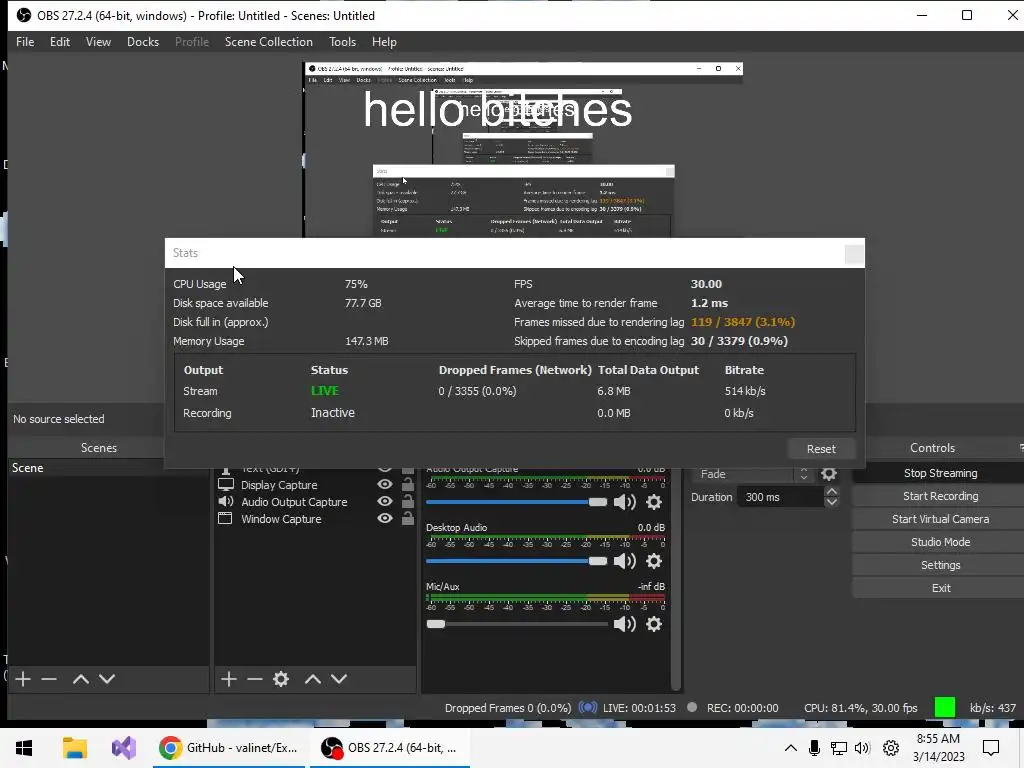The image size is (1024, 768).
Task: Open the Scene Collection menu
Action: [268, 42]
